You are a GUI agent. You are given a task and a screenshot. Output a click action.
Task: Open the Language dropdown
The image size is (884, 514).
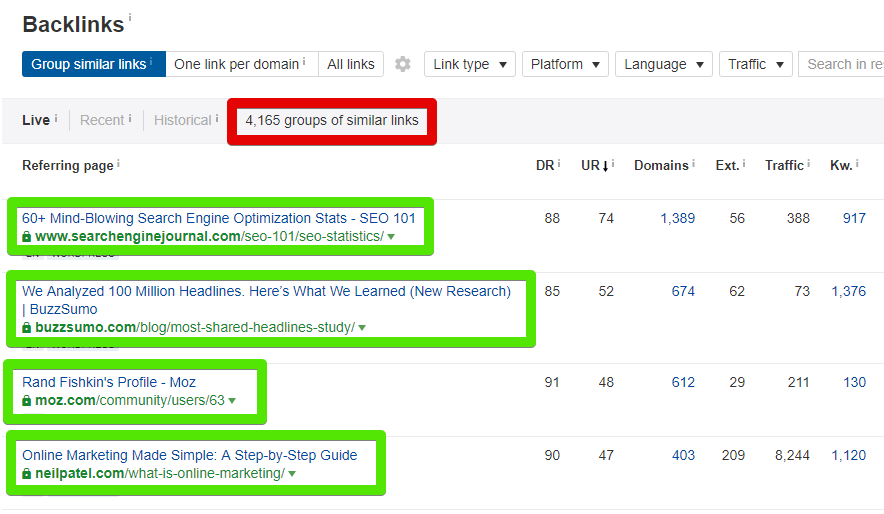click(664, 64)
